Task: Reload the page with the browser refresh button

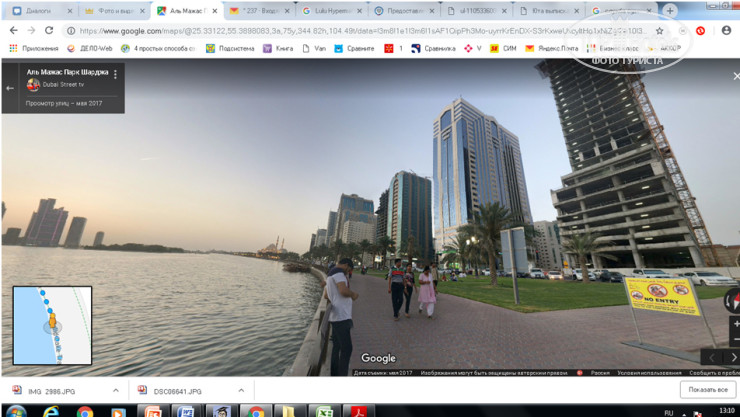Action: pos(49,31)
